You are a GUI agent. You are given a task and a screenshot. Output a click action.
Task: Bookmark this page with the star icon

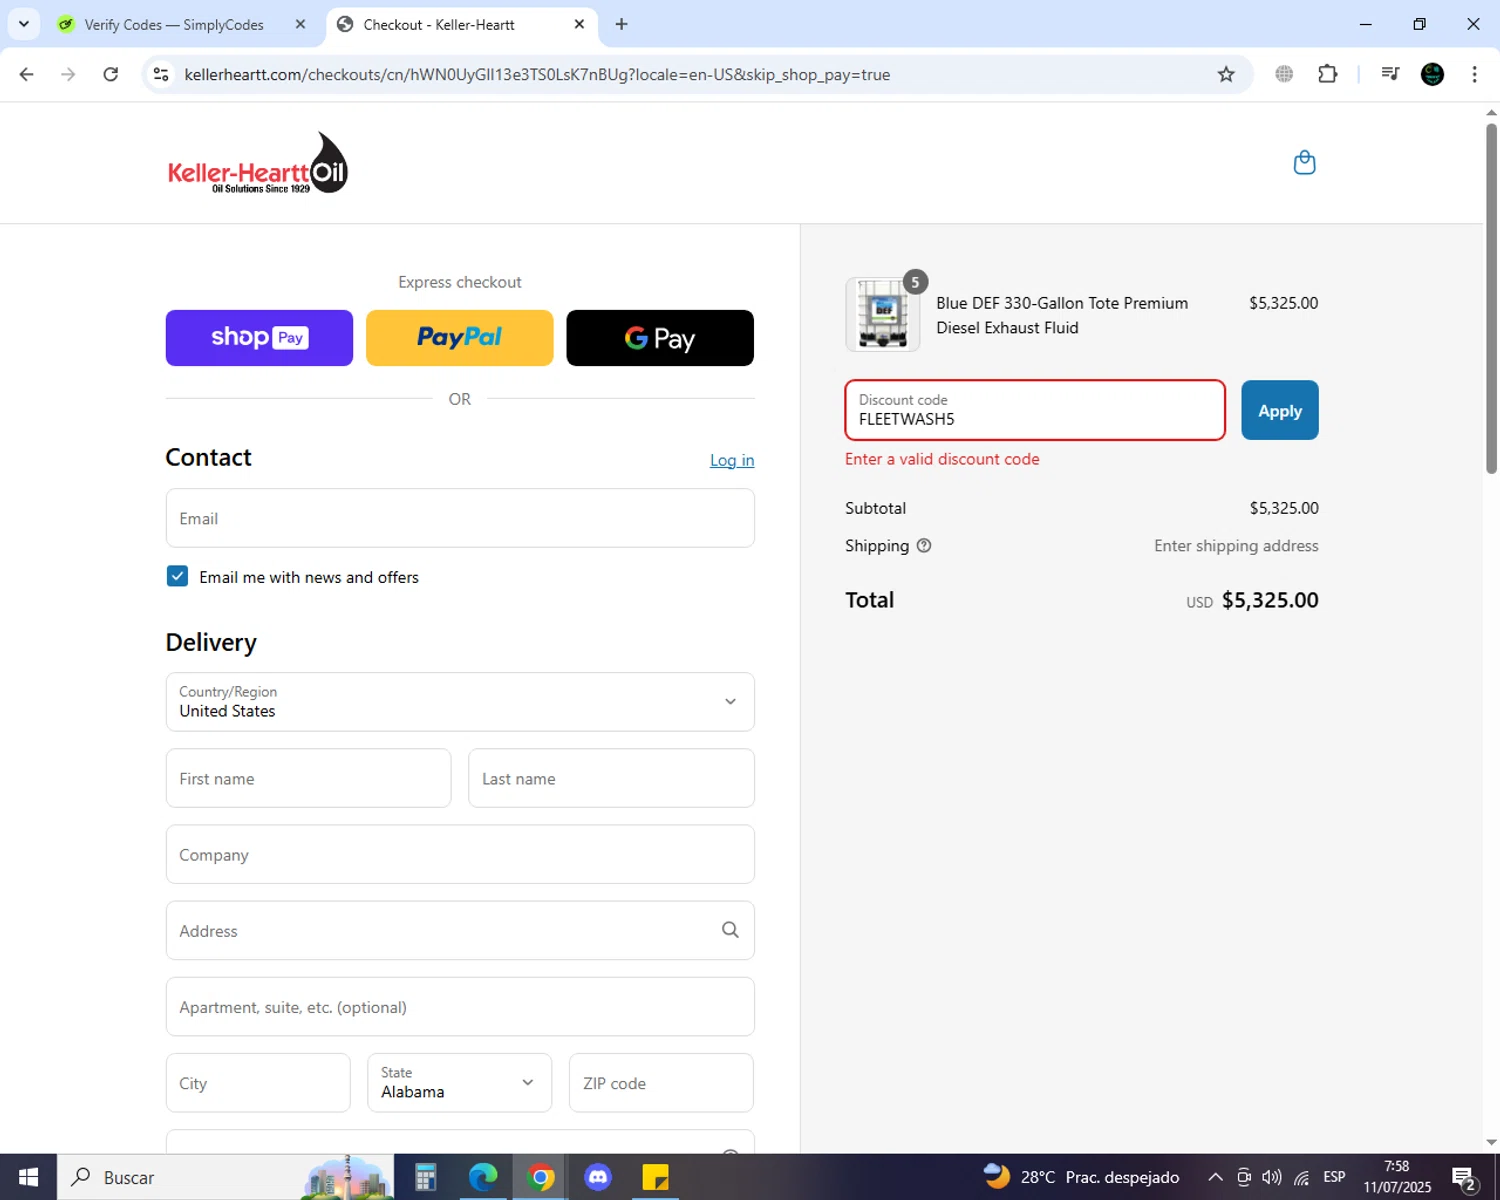click(1226, 74)
